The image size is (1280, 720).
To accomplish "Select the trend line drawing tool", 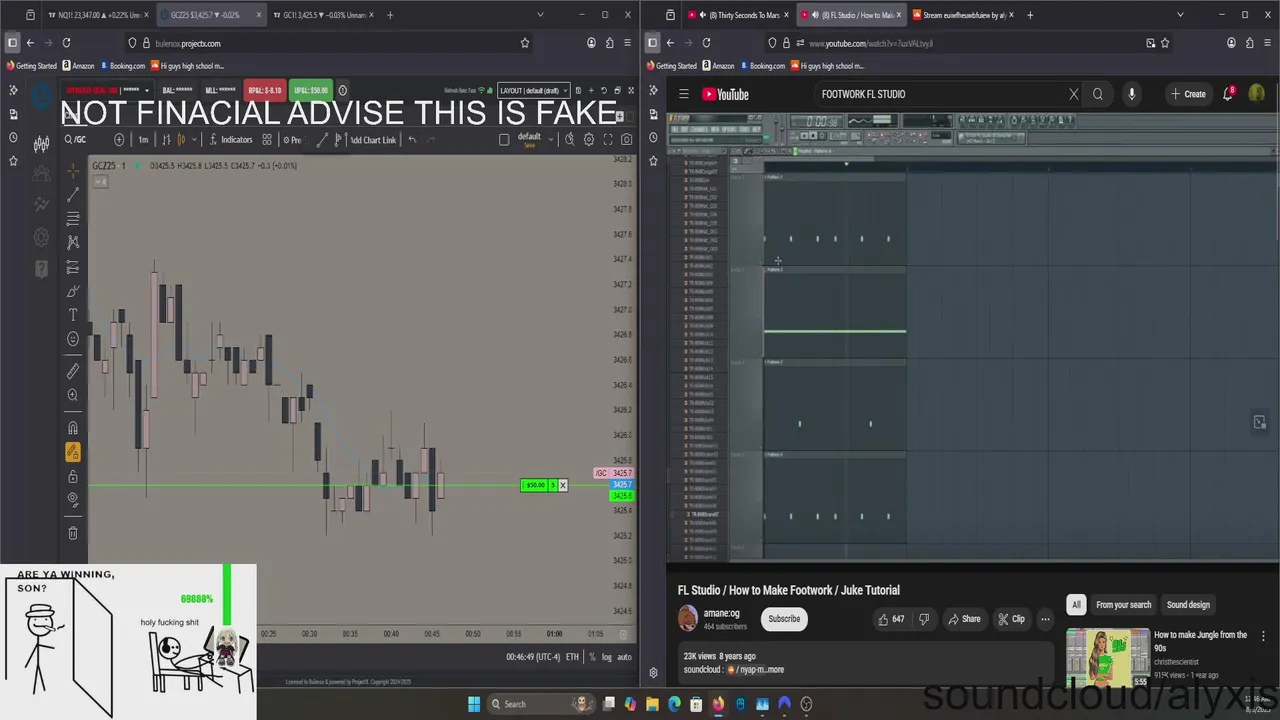I will 73,195.
